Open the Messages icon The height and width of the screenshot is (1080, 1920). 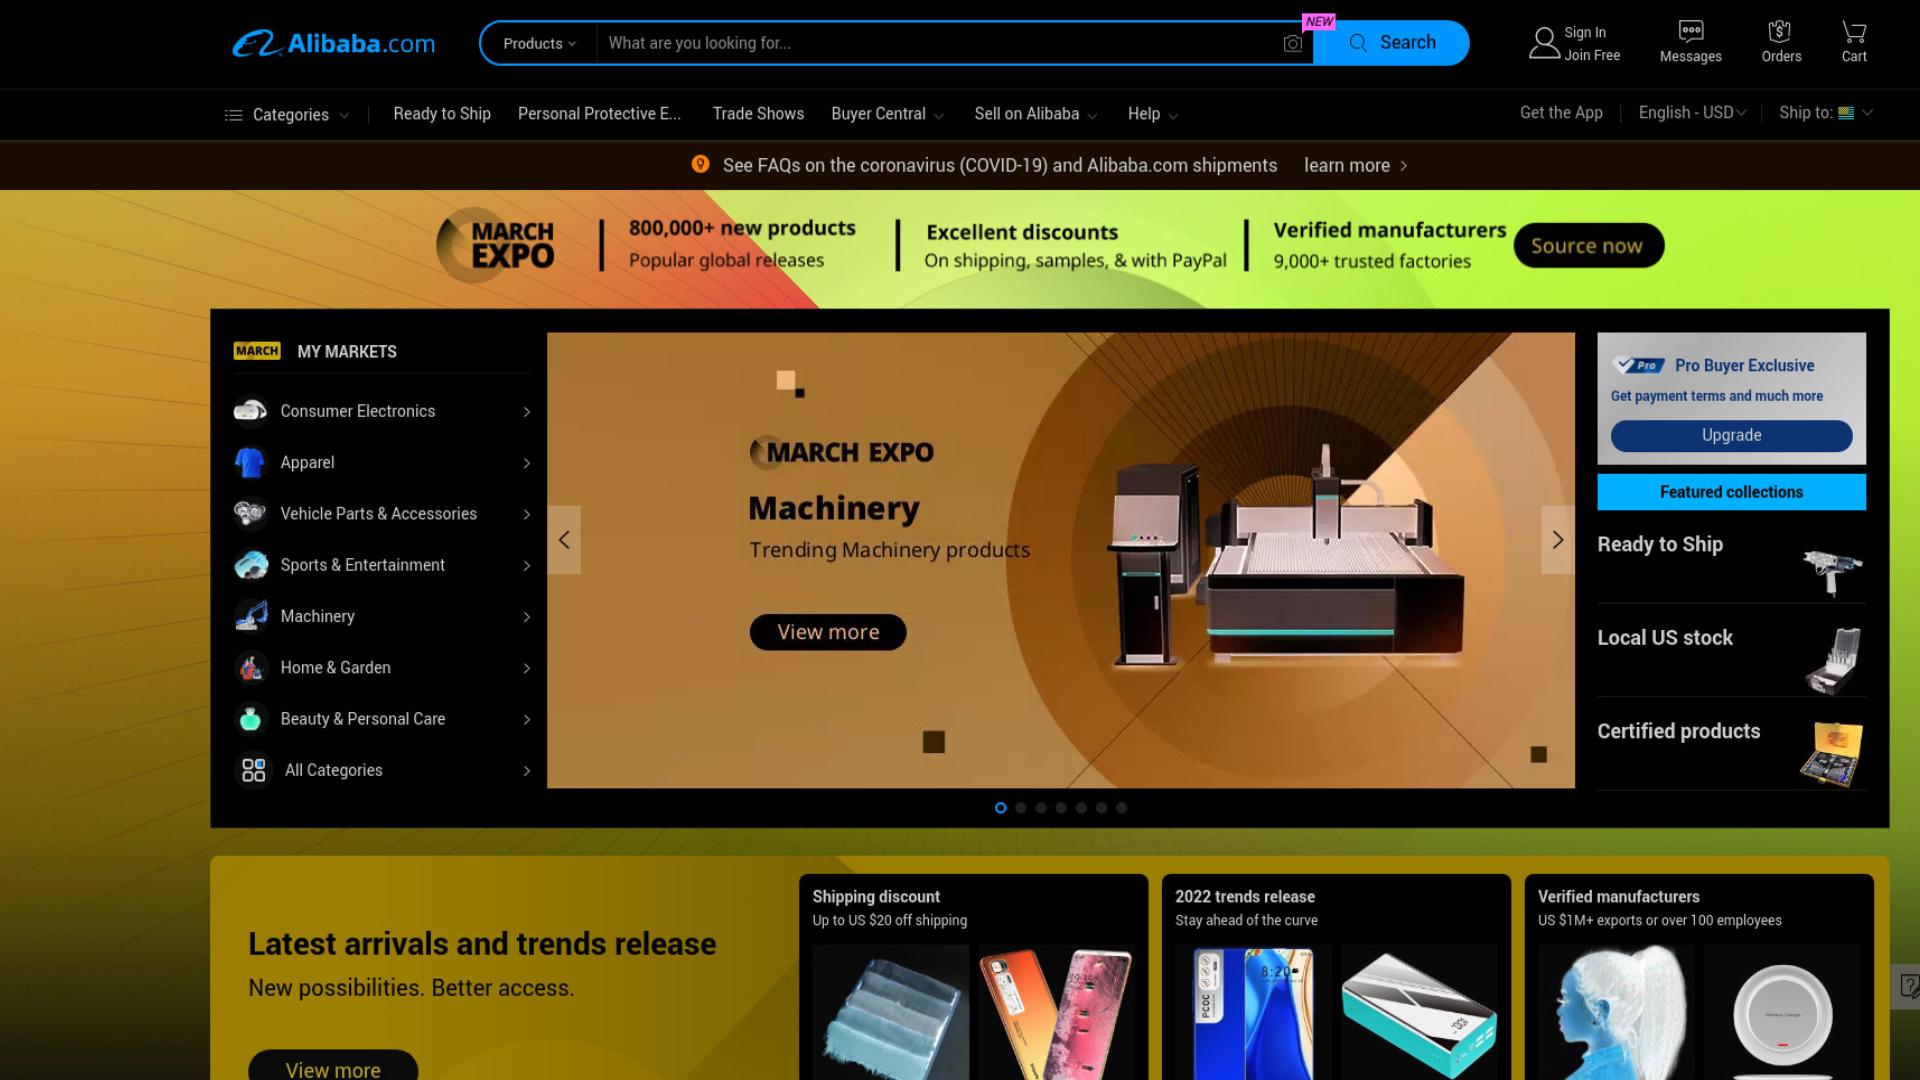pyautogui.click(x=1691, y=31)
